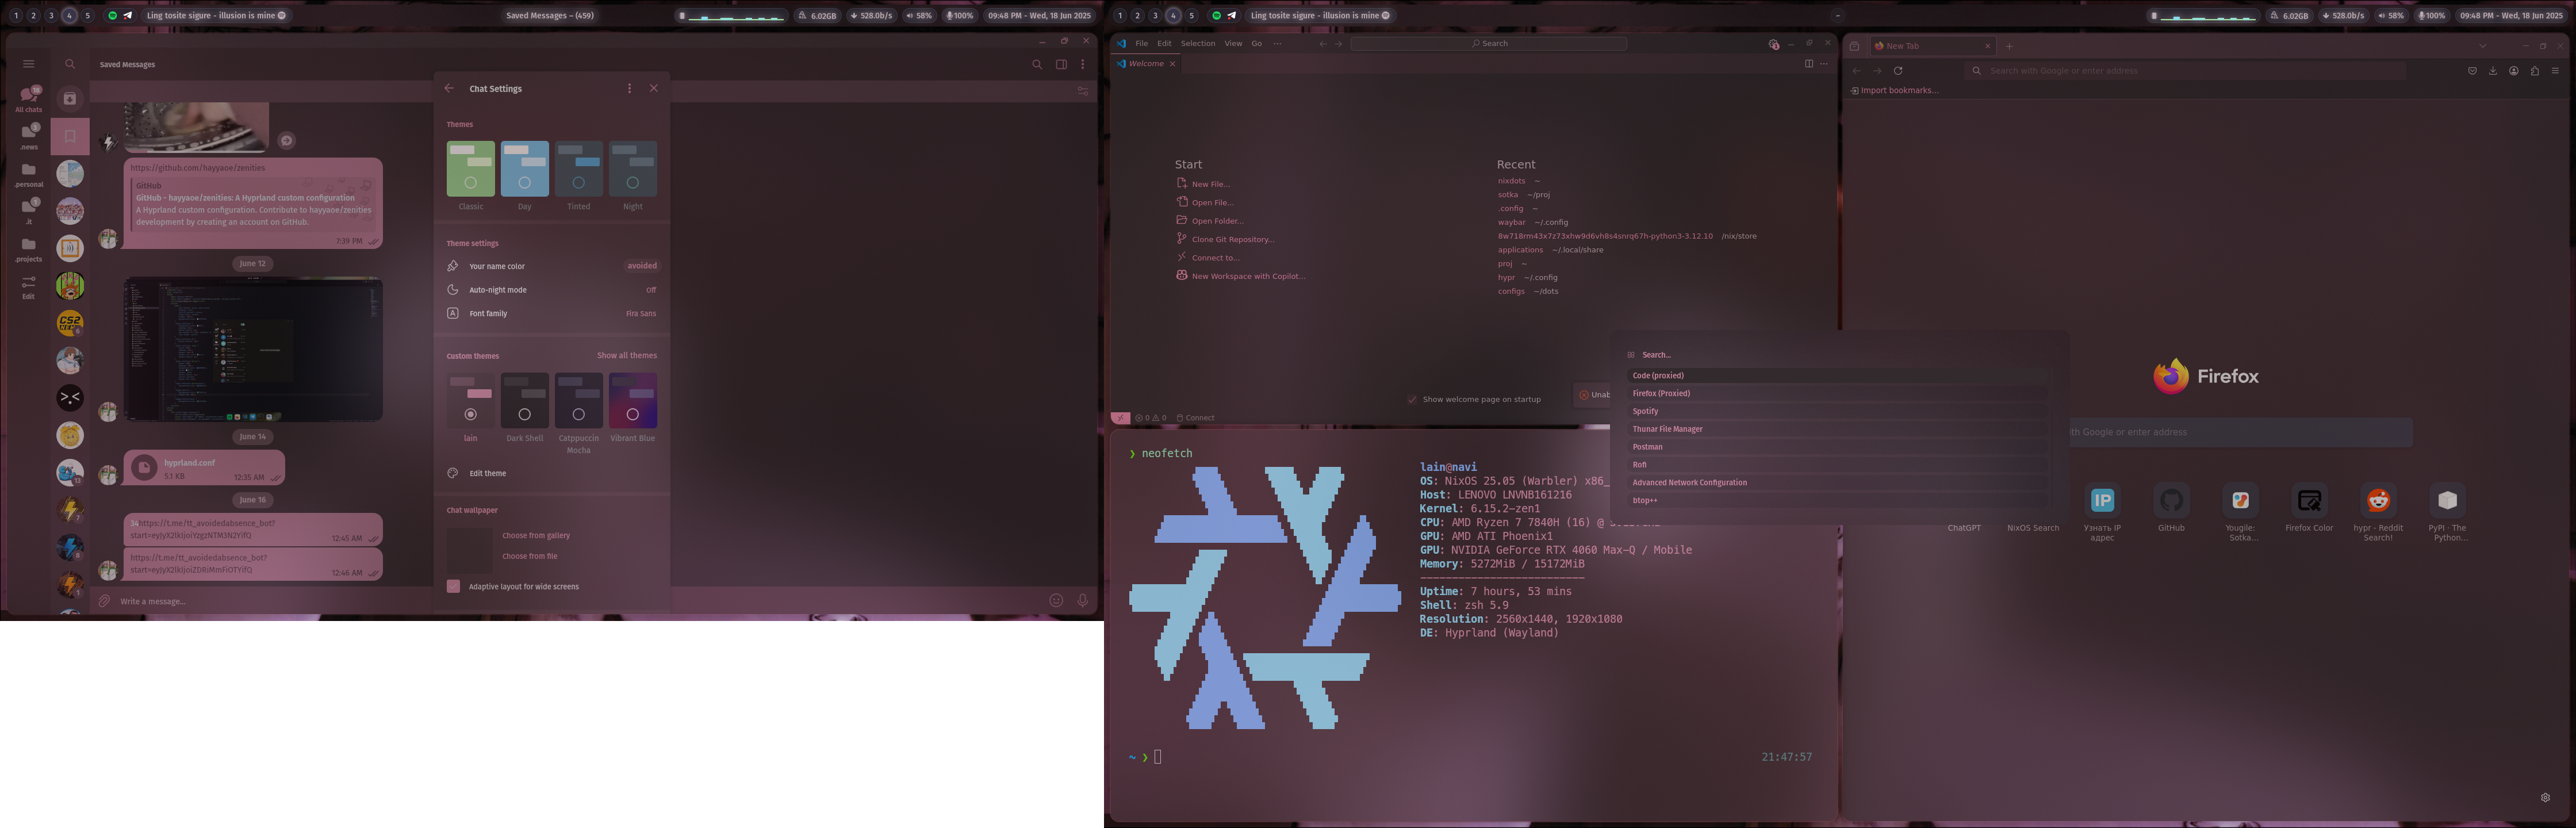Viewport: 2576px width, 828px height.
Task: Select Spotify in the launcher list
Action: (1837, 411)
